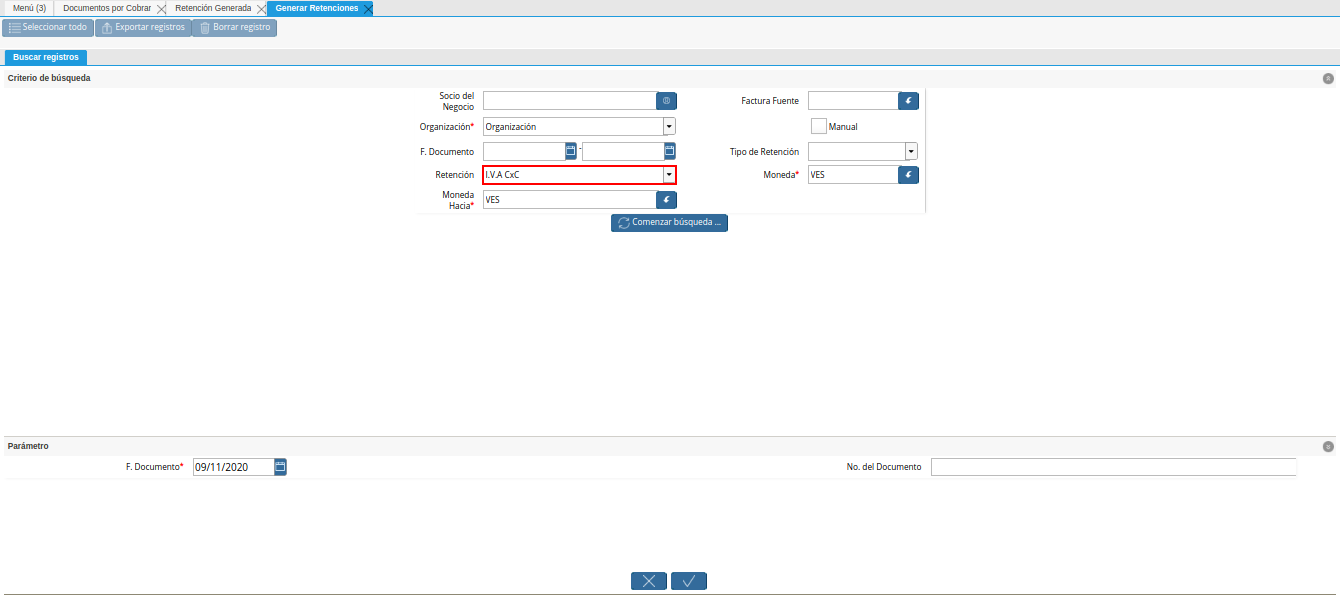Select the Buscar registros tab
1340x595 pixels.
click(46, 57)
